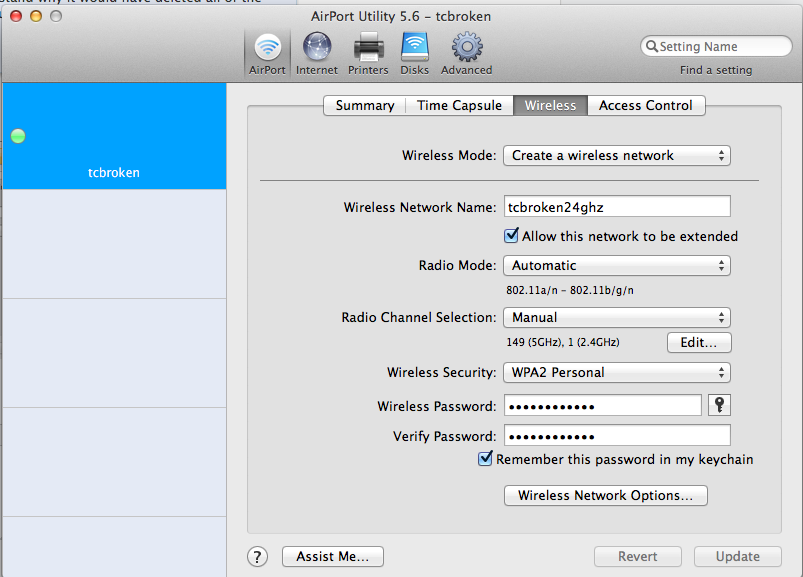The height and width of the screenshot is (577, 803).
Task: Switch to the Access Control tab
Action: click(x=646, y=105)
